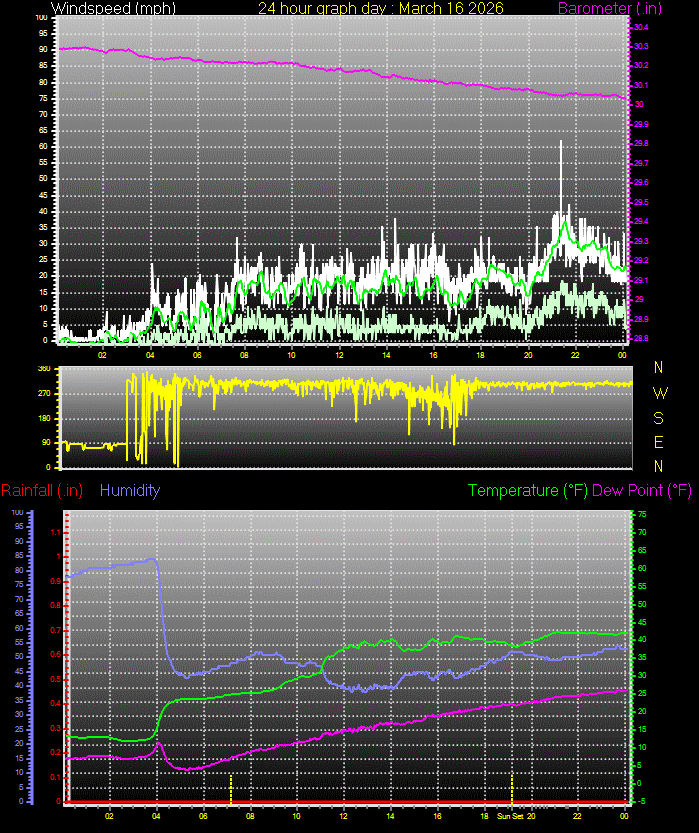The image size is (699, 833).
Task: Click hour label "22" under windspeed chart
Action: tap(575, 355)
